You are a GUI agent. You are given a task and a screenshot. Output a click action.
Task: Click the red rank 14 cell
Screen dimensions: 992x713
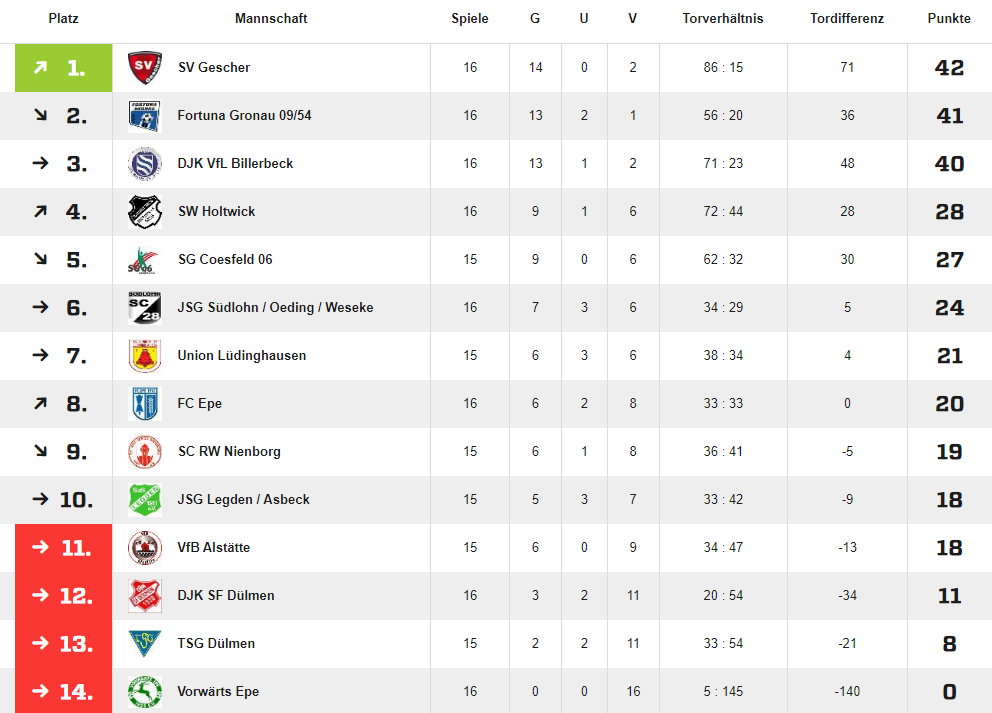(x=63, y=691)
